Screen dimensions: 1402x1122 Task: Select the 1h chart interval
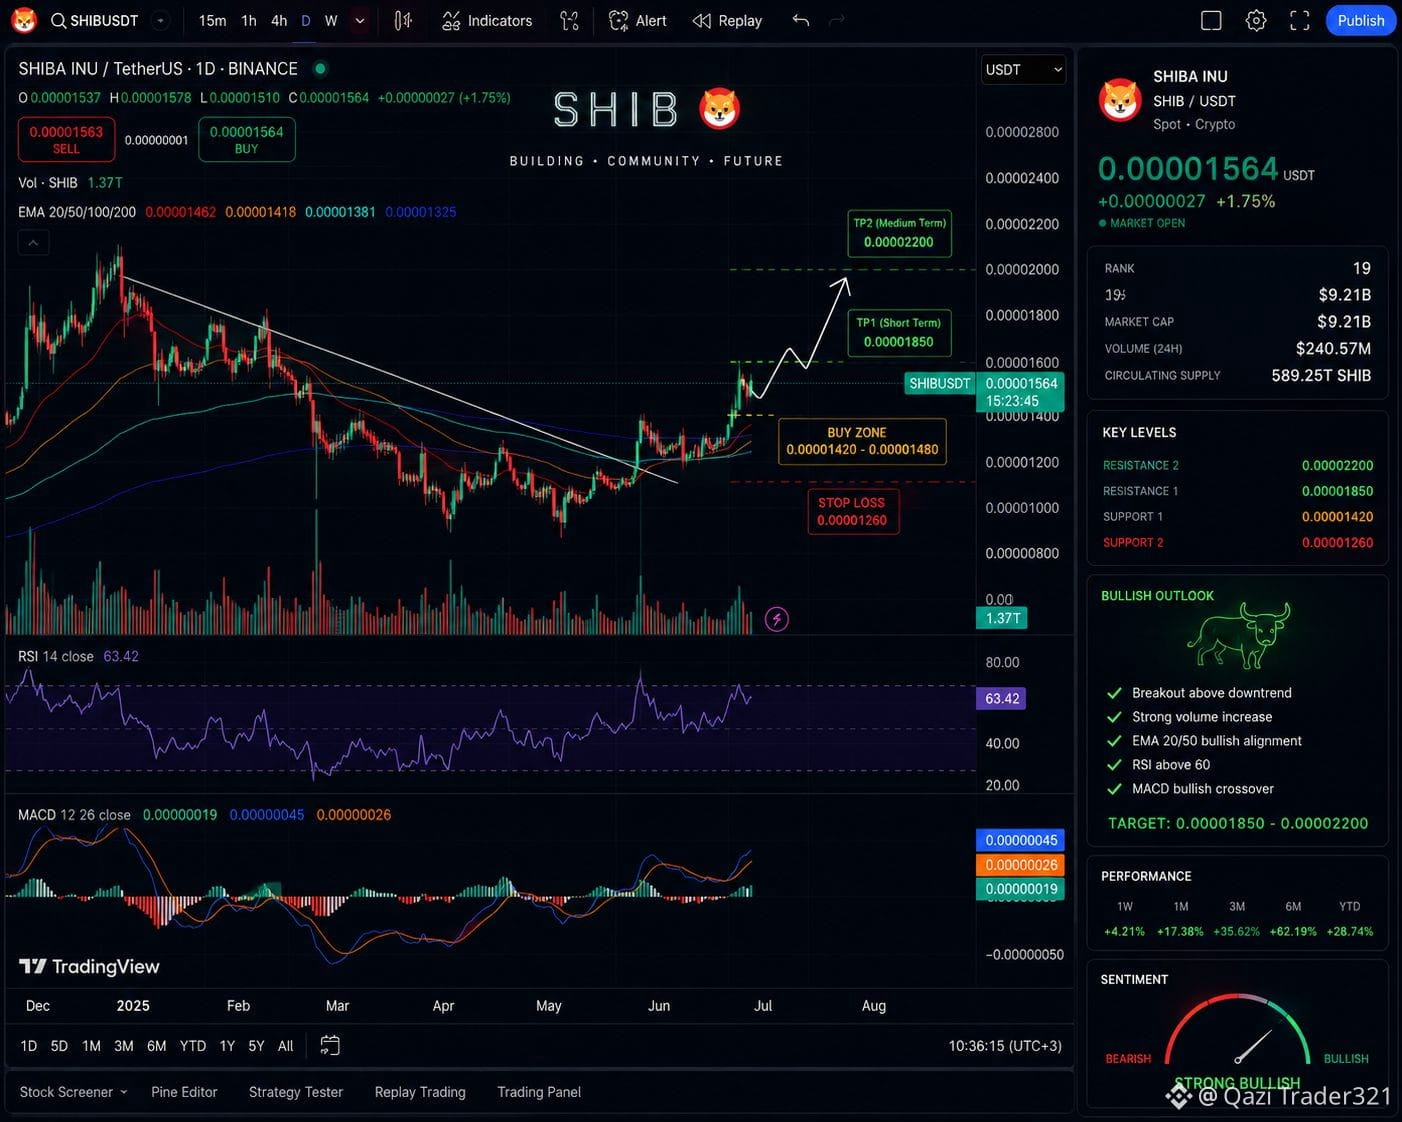pyautogui.click(x=249, y=21)
